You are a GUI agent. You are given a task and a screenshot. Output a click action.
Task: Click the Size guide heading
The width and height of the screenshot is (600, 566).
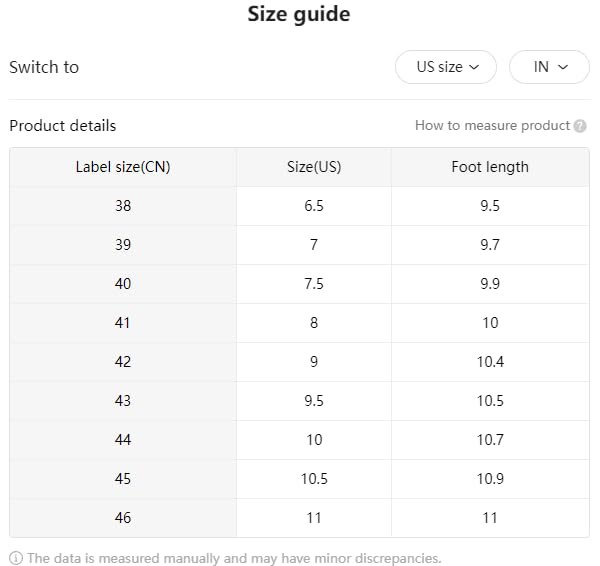[x=299, y=15]
